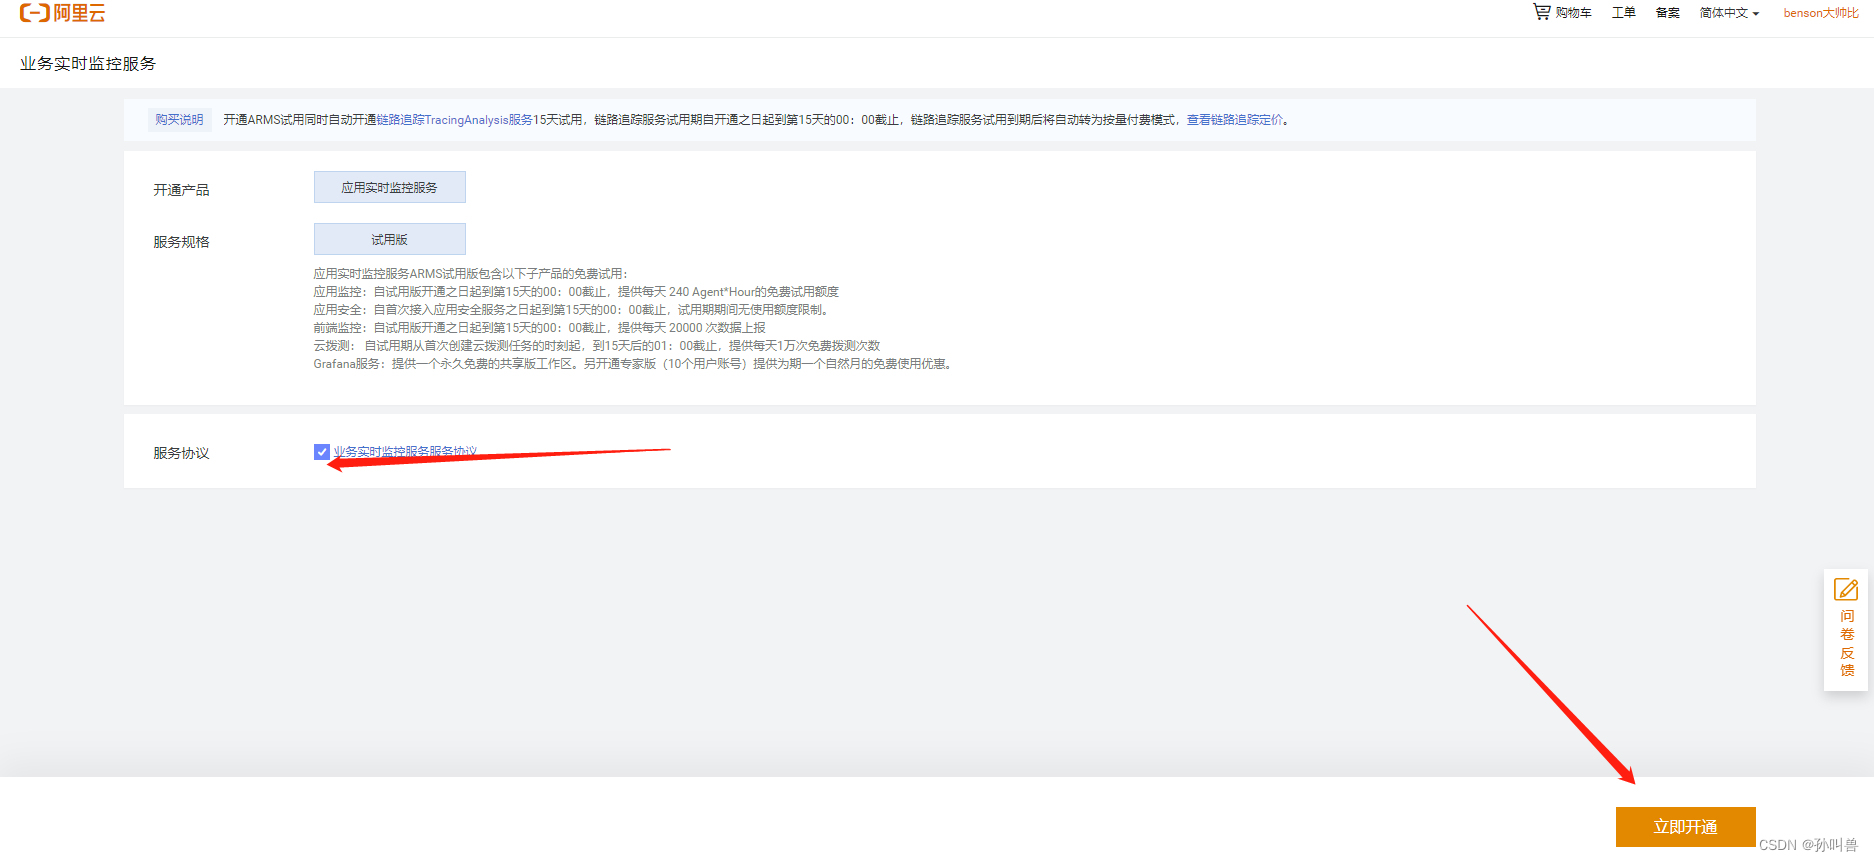Screen dimensions: 1874x861
Task: Open the 工单 tickets menu
Action: pos(1624,13)
